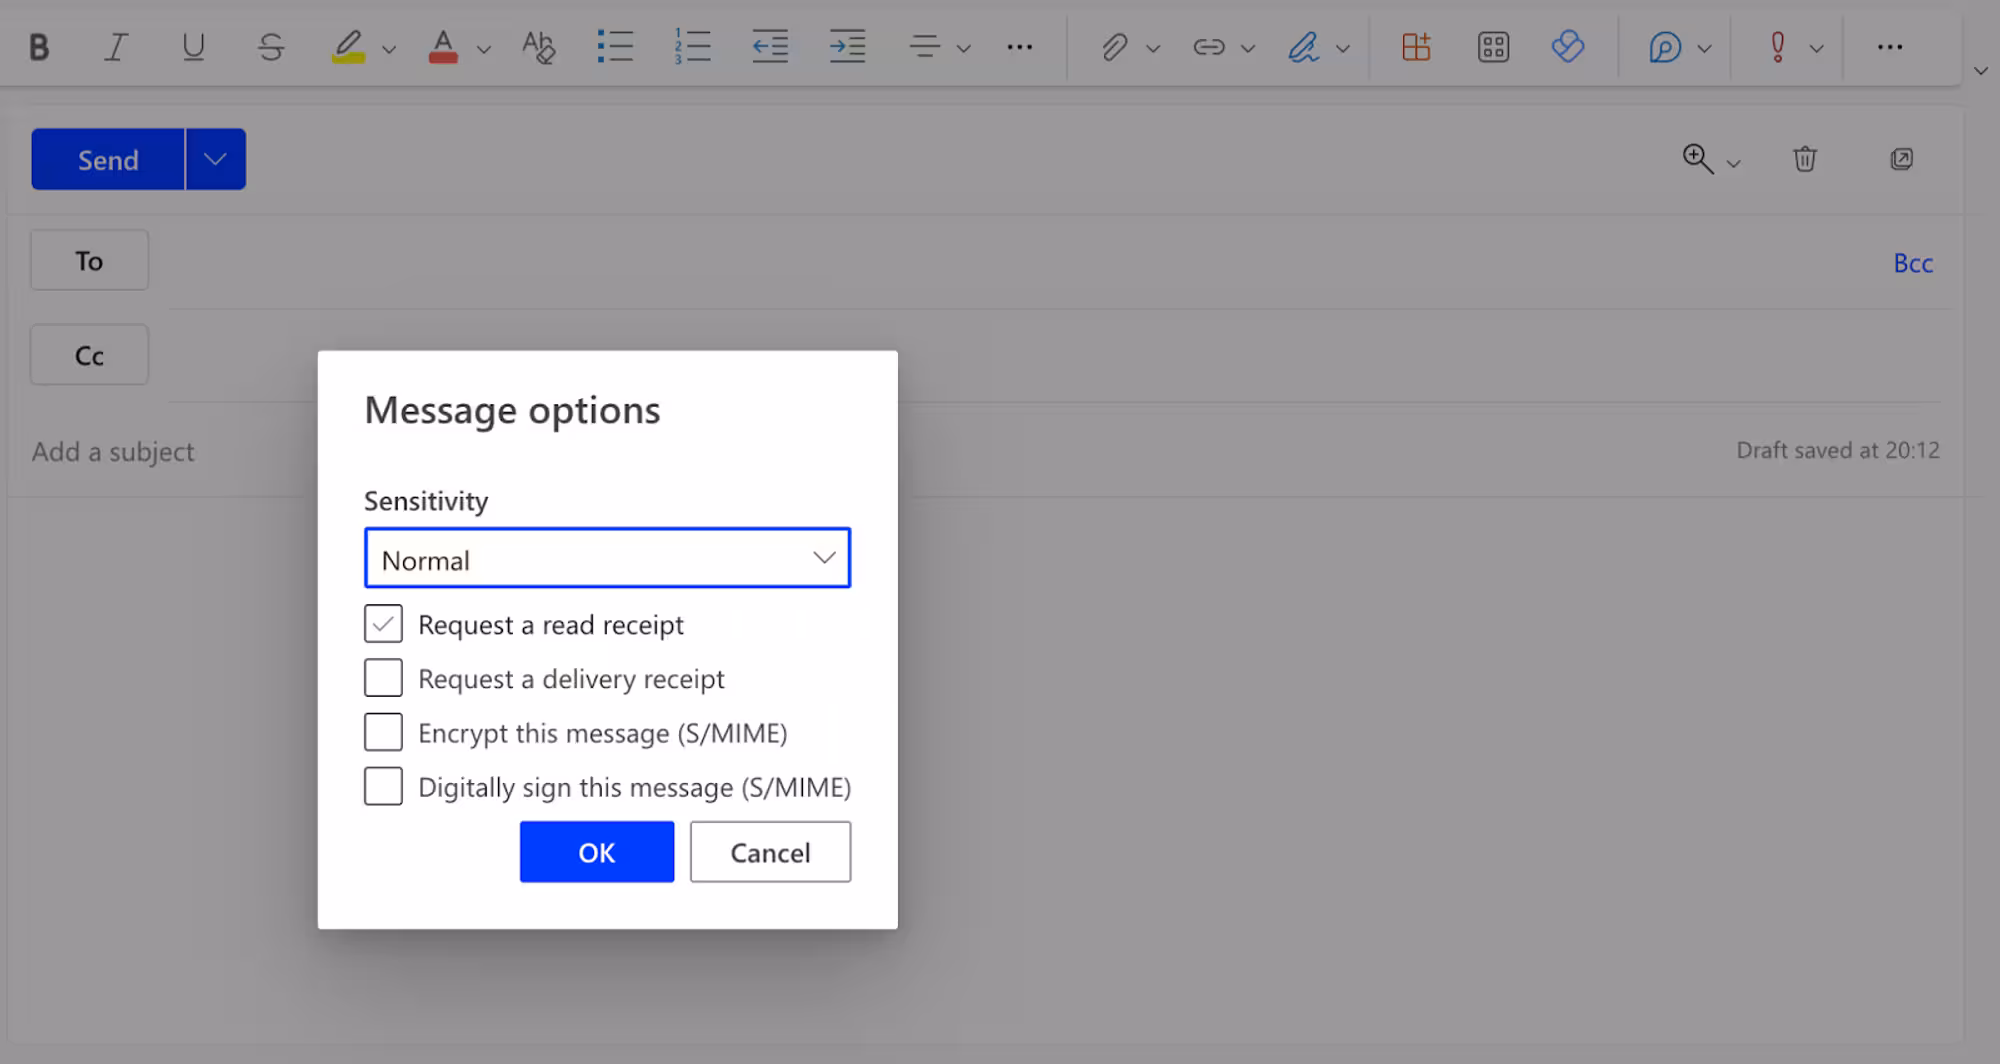Viewport: 2000px width, 1064px height.
Task: Click the strikethrough icon
Action: [x=270, y=47]
